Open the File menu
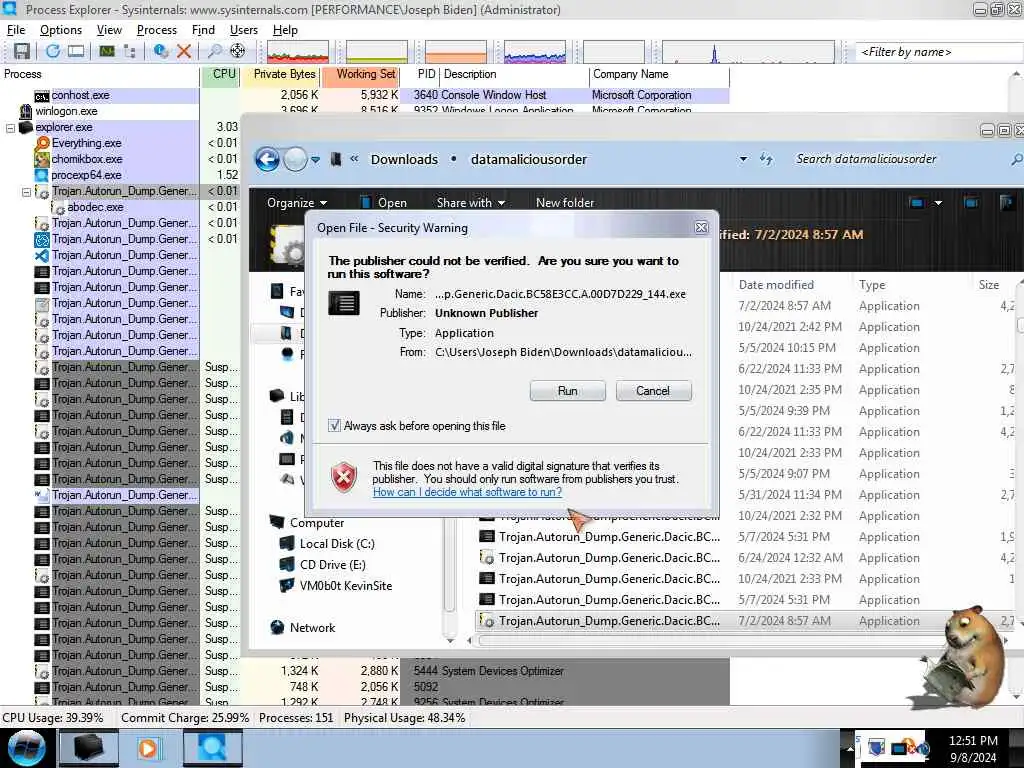Screen dimensions: 1024x768 tap(16, 30)
